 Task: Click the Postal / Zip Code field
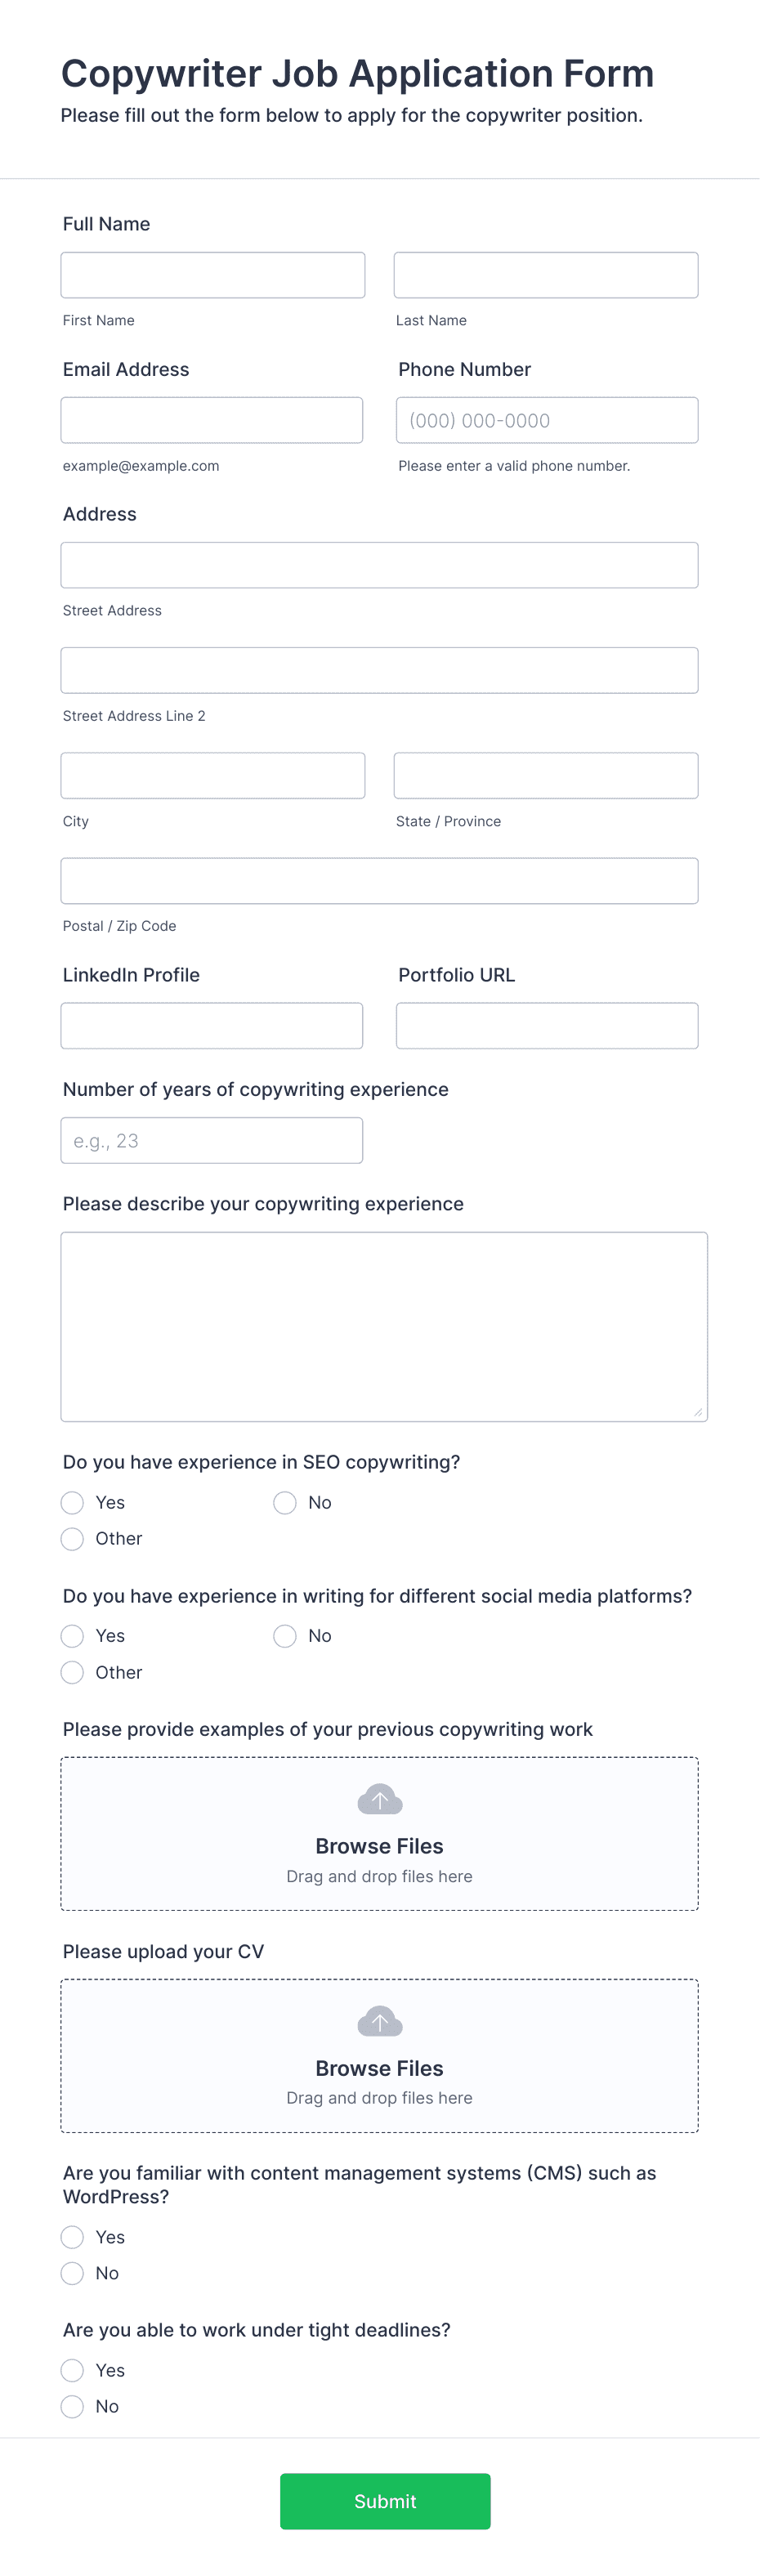click(379, 880)
